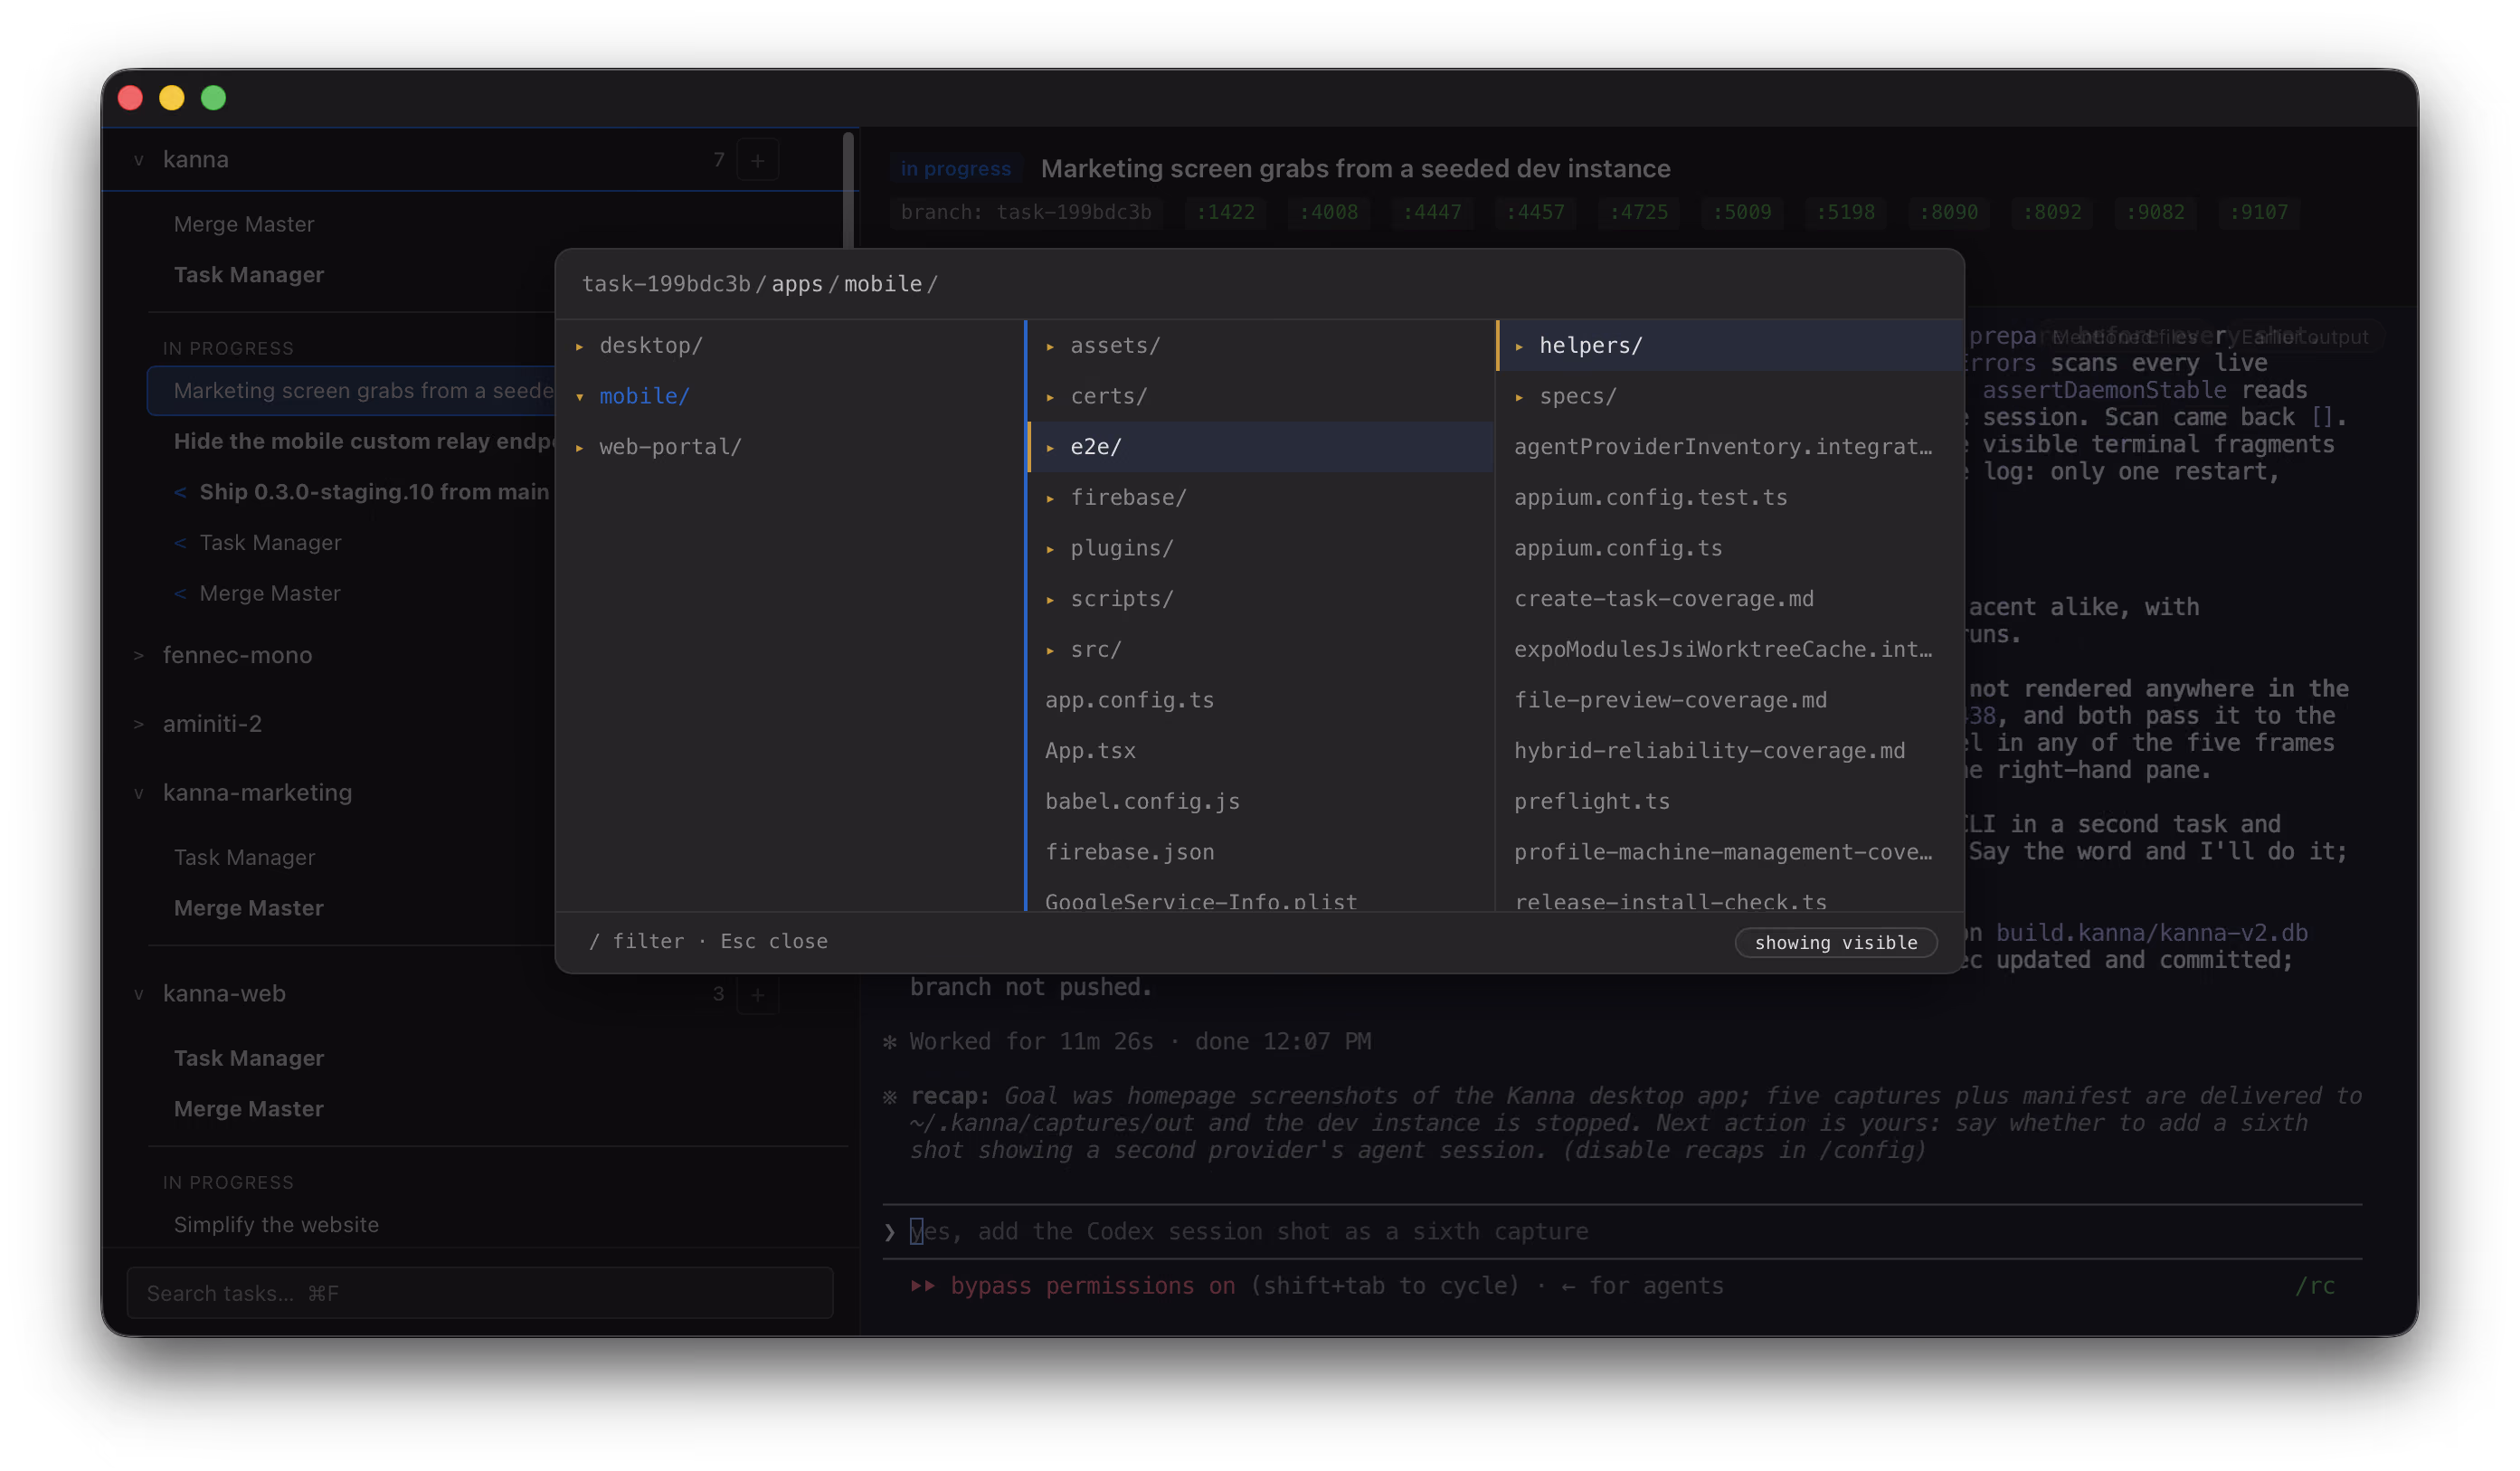
Task: Open App.tsx file
Action: 1261,751
